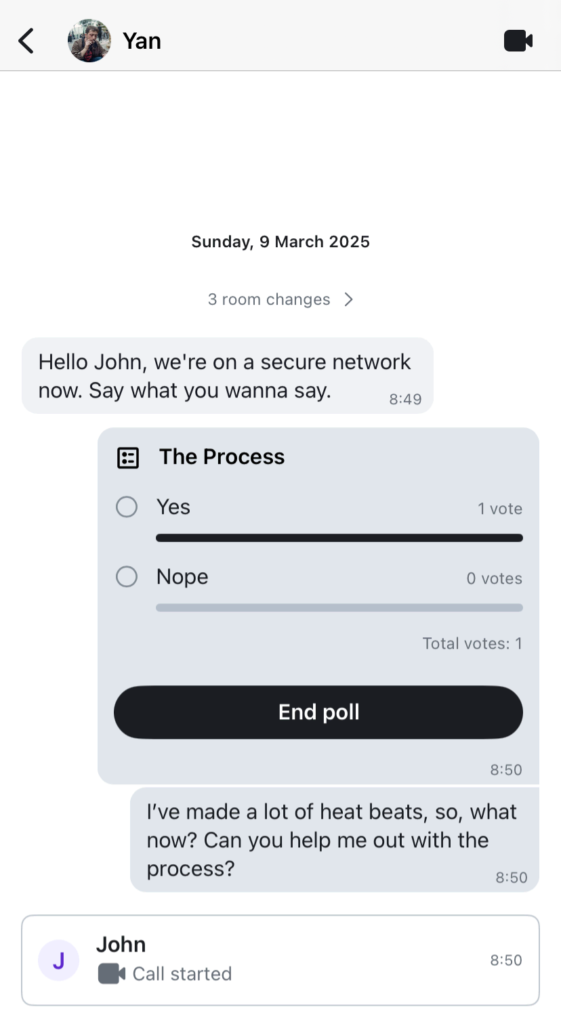This screenshot has width=561, height=1024.
Task: Select the Hello John secure network message
Action: point(227,376)
